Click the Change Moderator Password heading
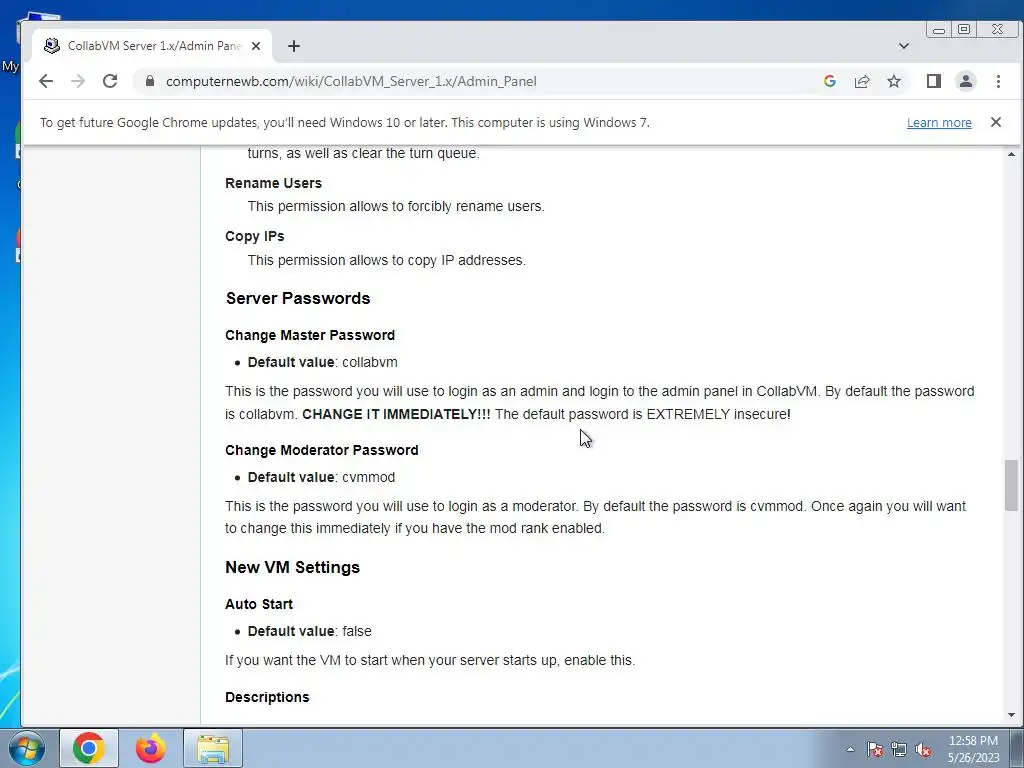The width and height of the screenshot is (1024, 768). [x=322, y=450]
